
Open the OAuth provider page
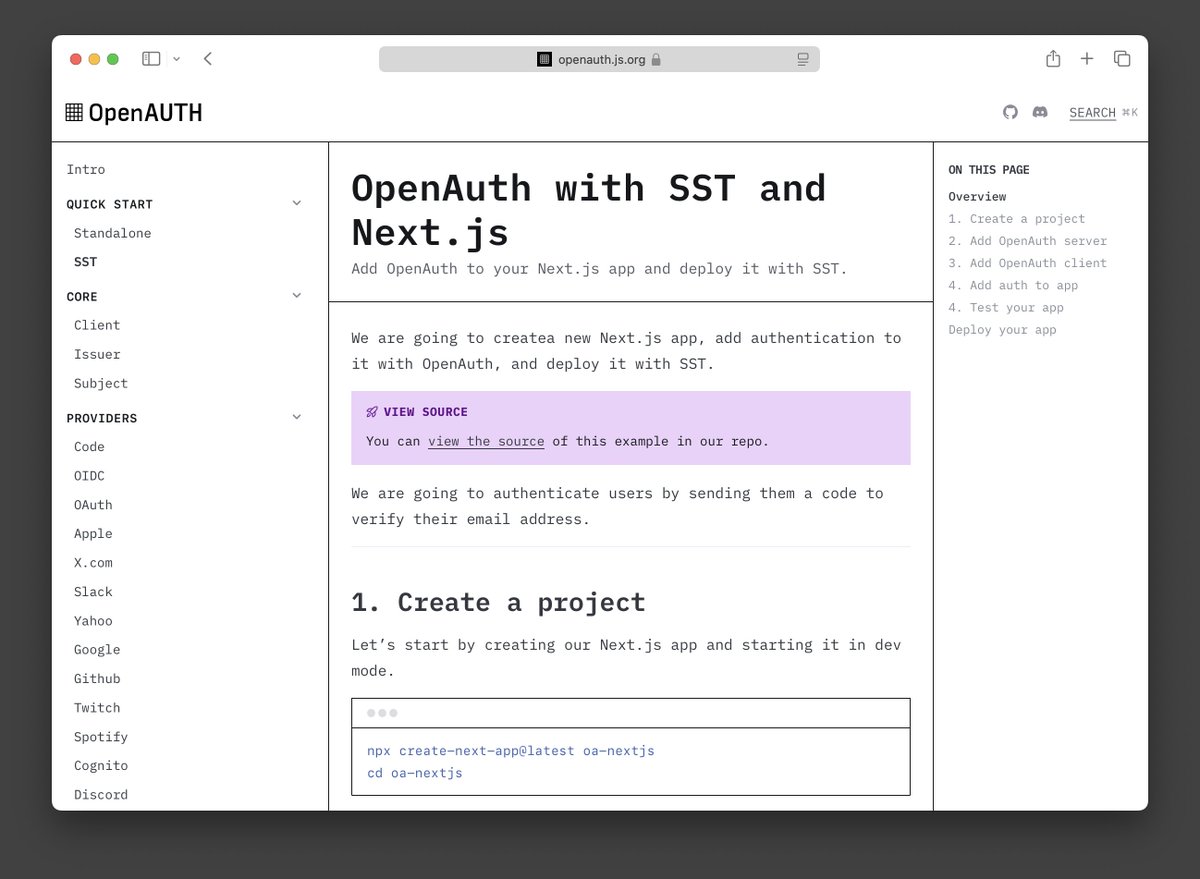93,505
